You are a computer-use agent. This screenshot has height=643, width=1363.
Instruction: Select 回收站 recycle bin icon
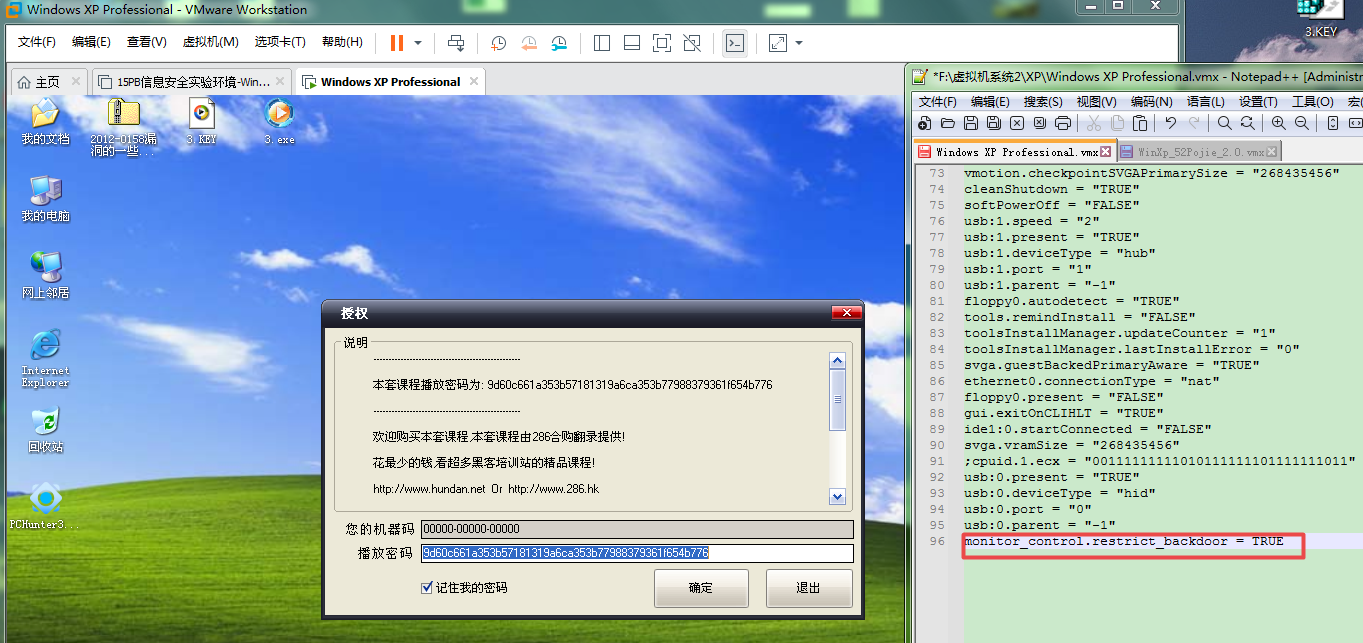point(45,430)
